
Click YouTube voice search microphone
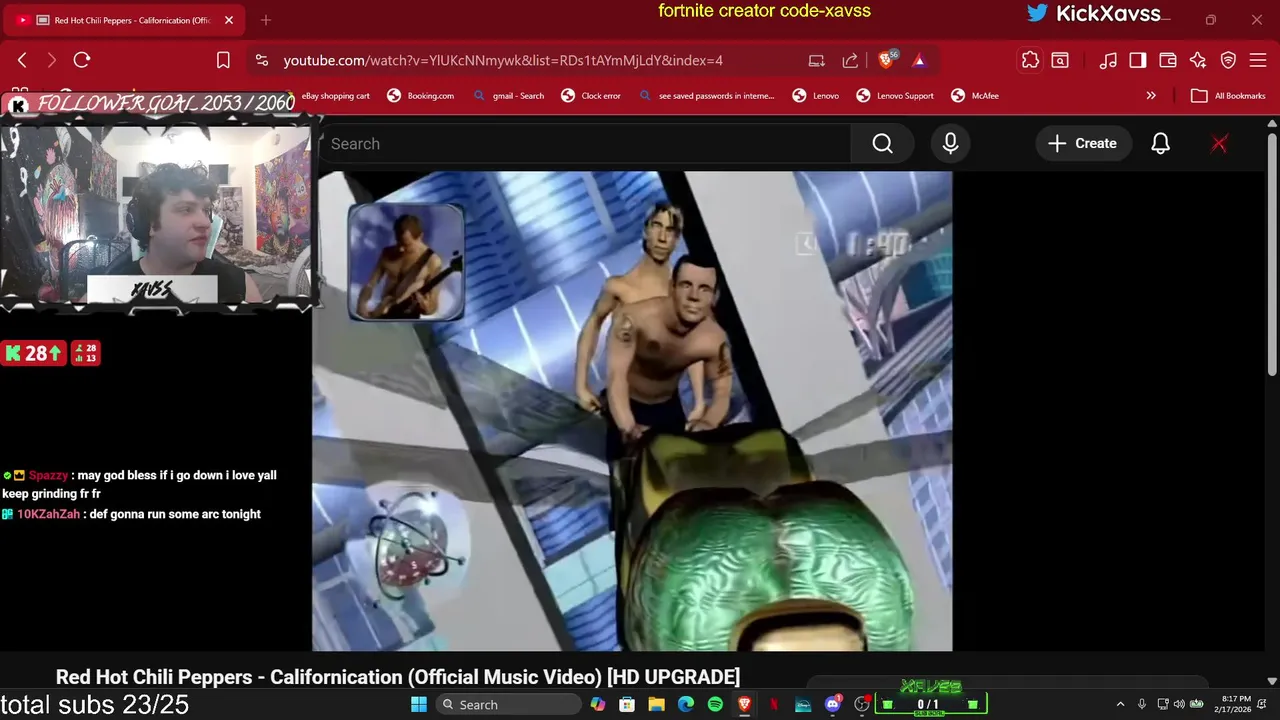pyautogui.click(x=950, y=144)
